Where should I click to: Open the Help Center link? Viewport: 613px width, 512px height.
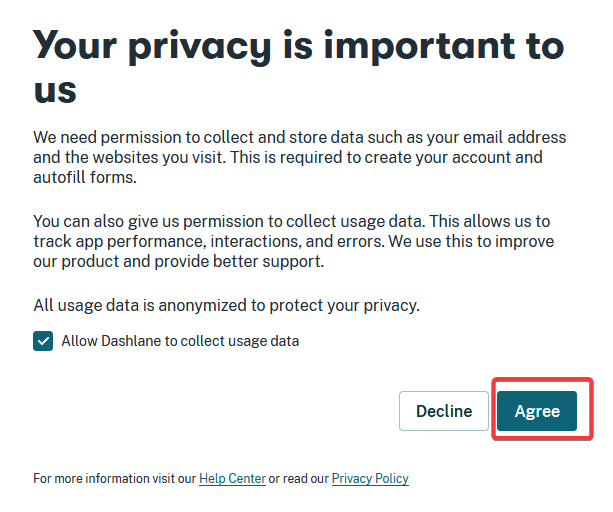click(x=232, y=479)
